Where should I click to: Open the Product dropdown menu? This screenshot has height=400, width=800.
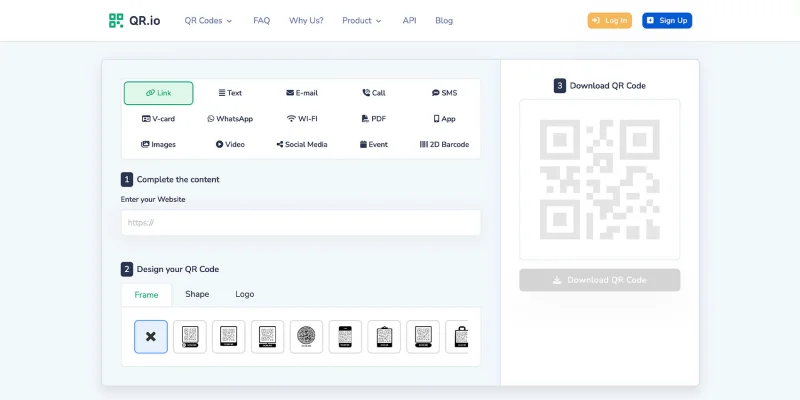click(x=361, y=20)
